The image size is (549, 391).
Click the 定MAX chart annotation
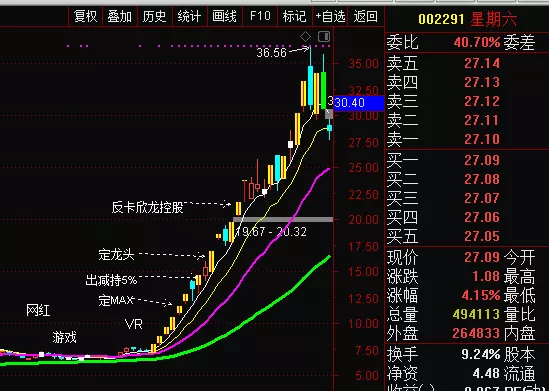116,300
